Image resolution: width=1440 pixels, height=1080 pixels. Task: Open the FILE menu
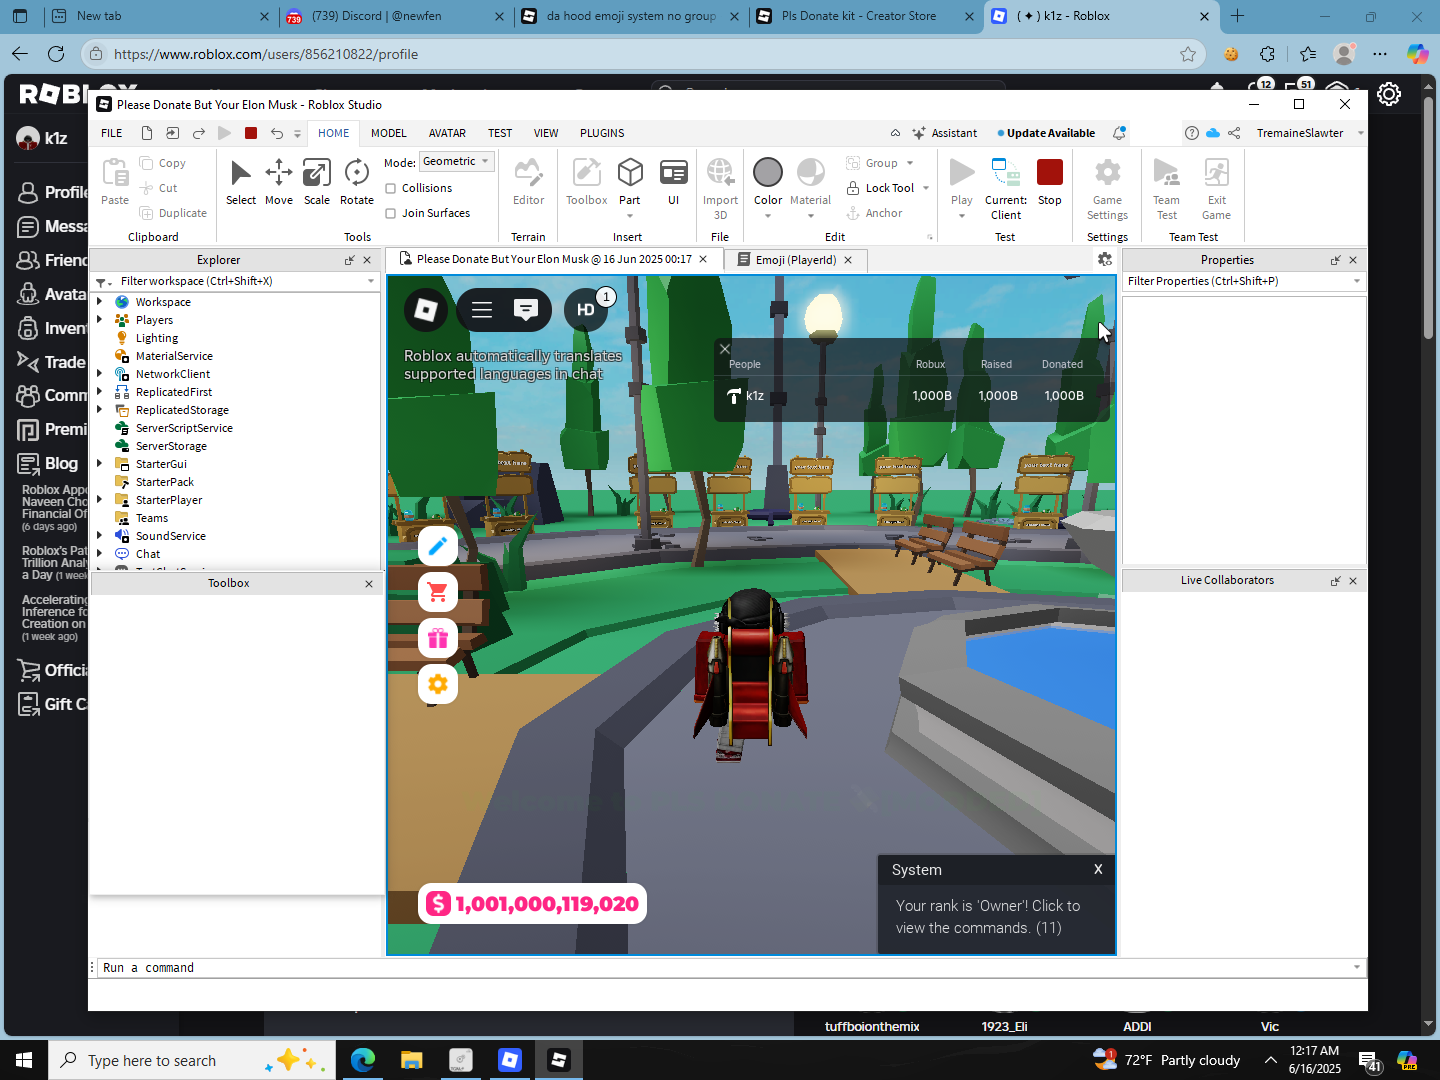click(112, 133)
